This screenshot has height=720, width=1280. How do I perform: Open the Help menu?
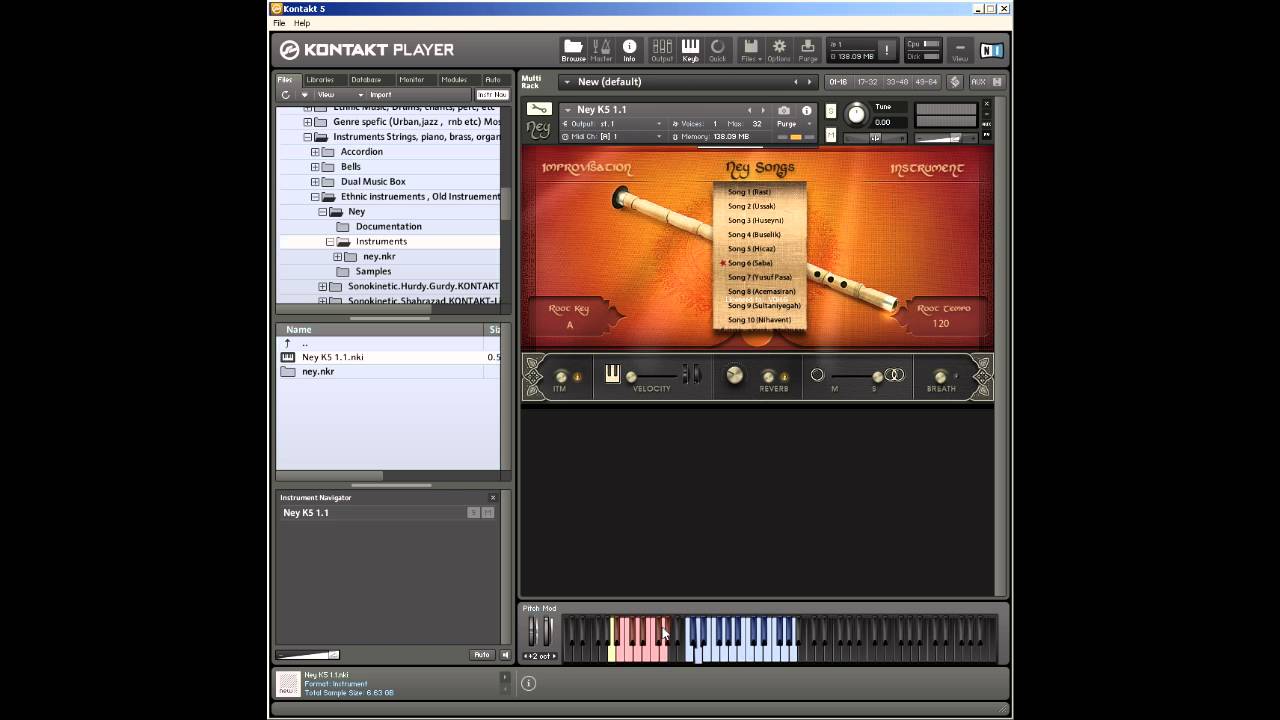pyautogui.click(x=302, y=23)
